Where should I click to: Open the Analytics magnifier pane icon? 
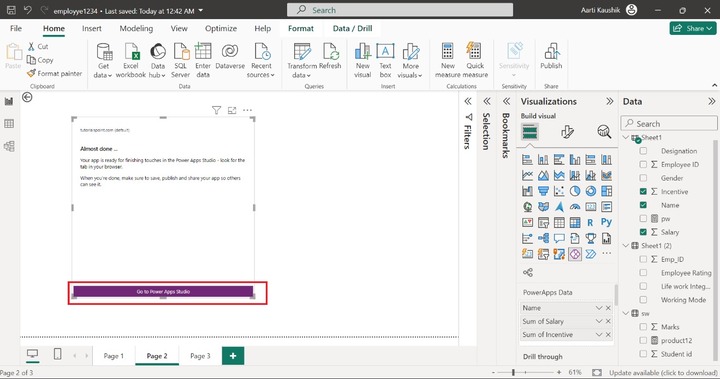click(604, 132)
